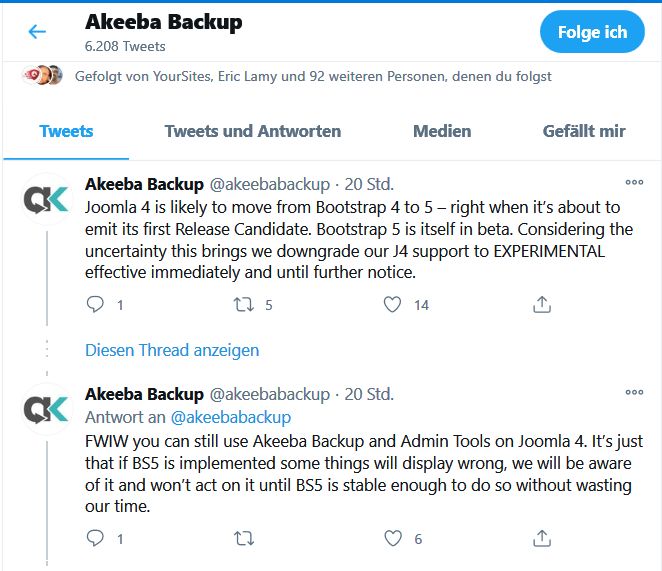Image resolution: width=662 pixels, height=571 pixels.
Task: Switch to the Tweets tab
Action: (x=66, y=131)
